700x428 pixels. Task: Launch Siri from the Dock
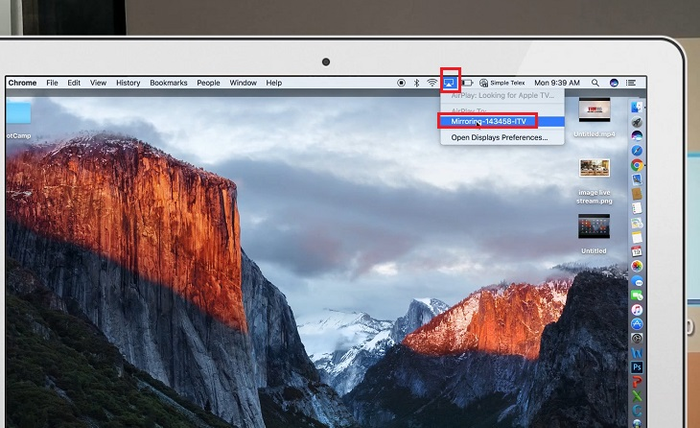pos(637,136)
